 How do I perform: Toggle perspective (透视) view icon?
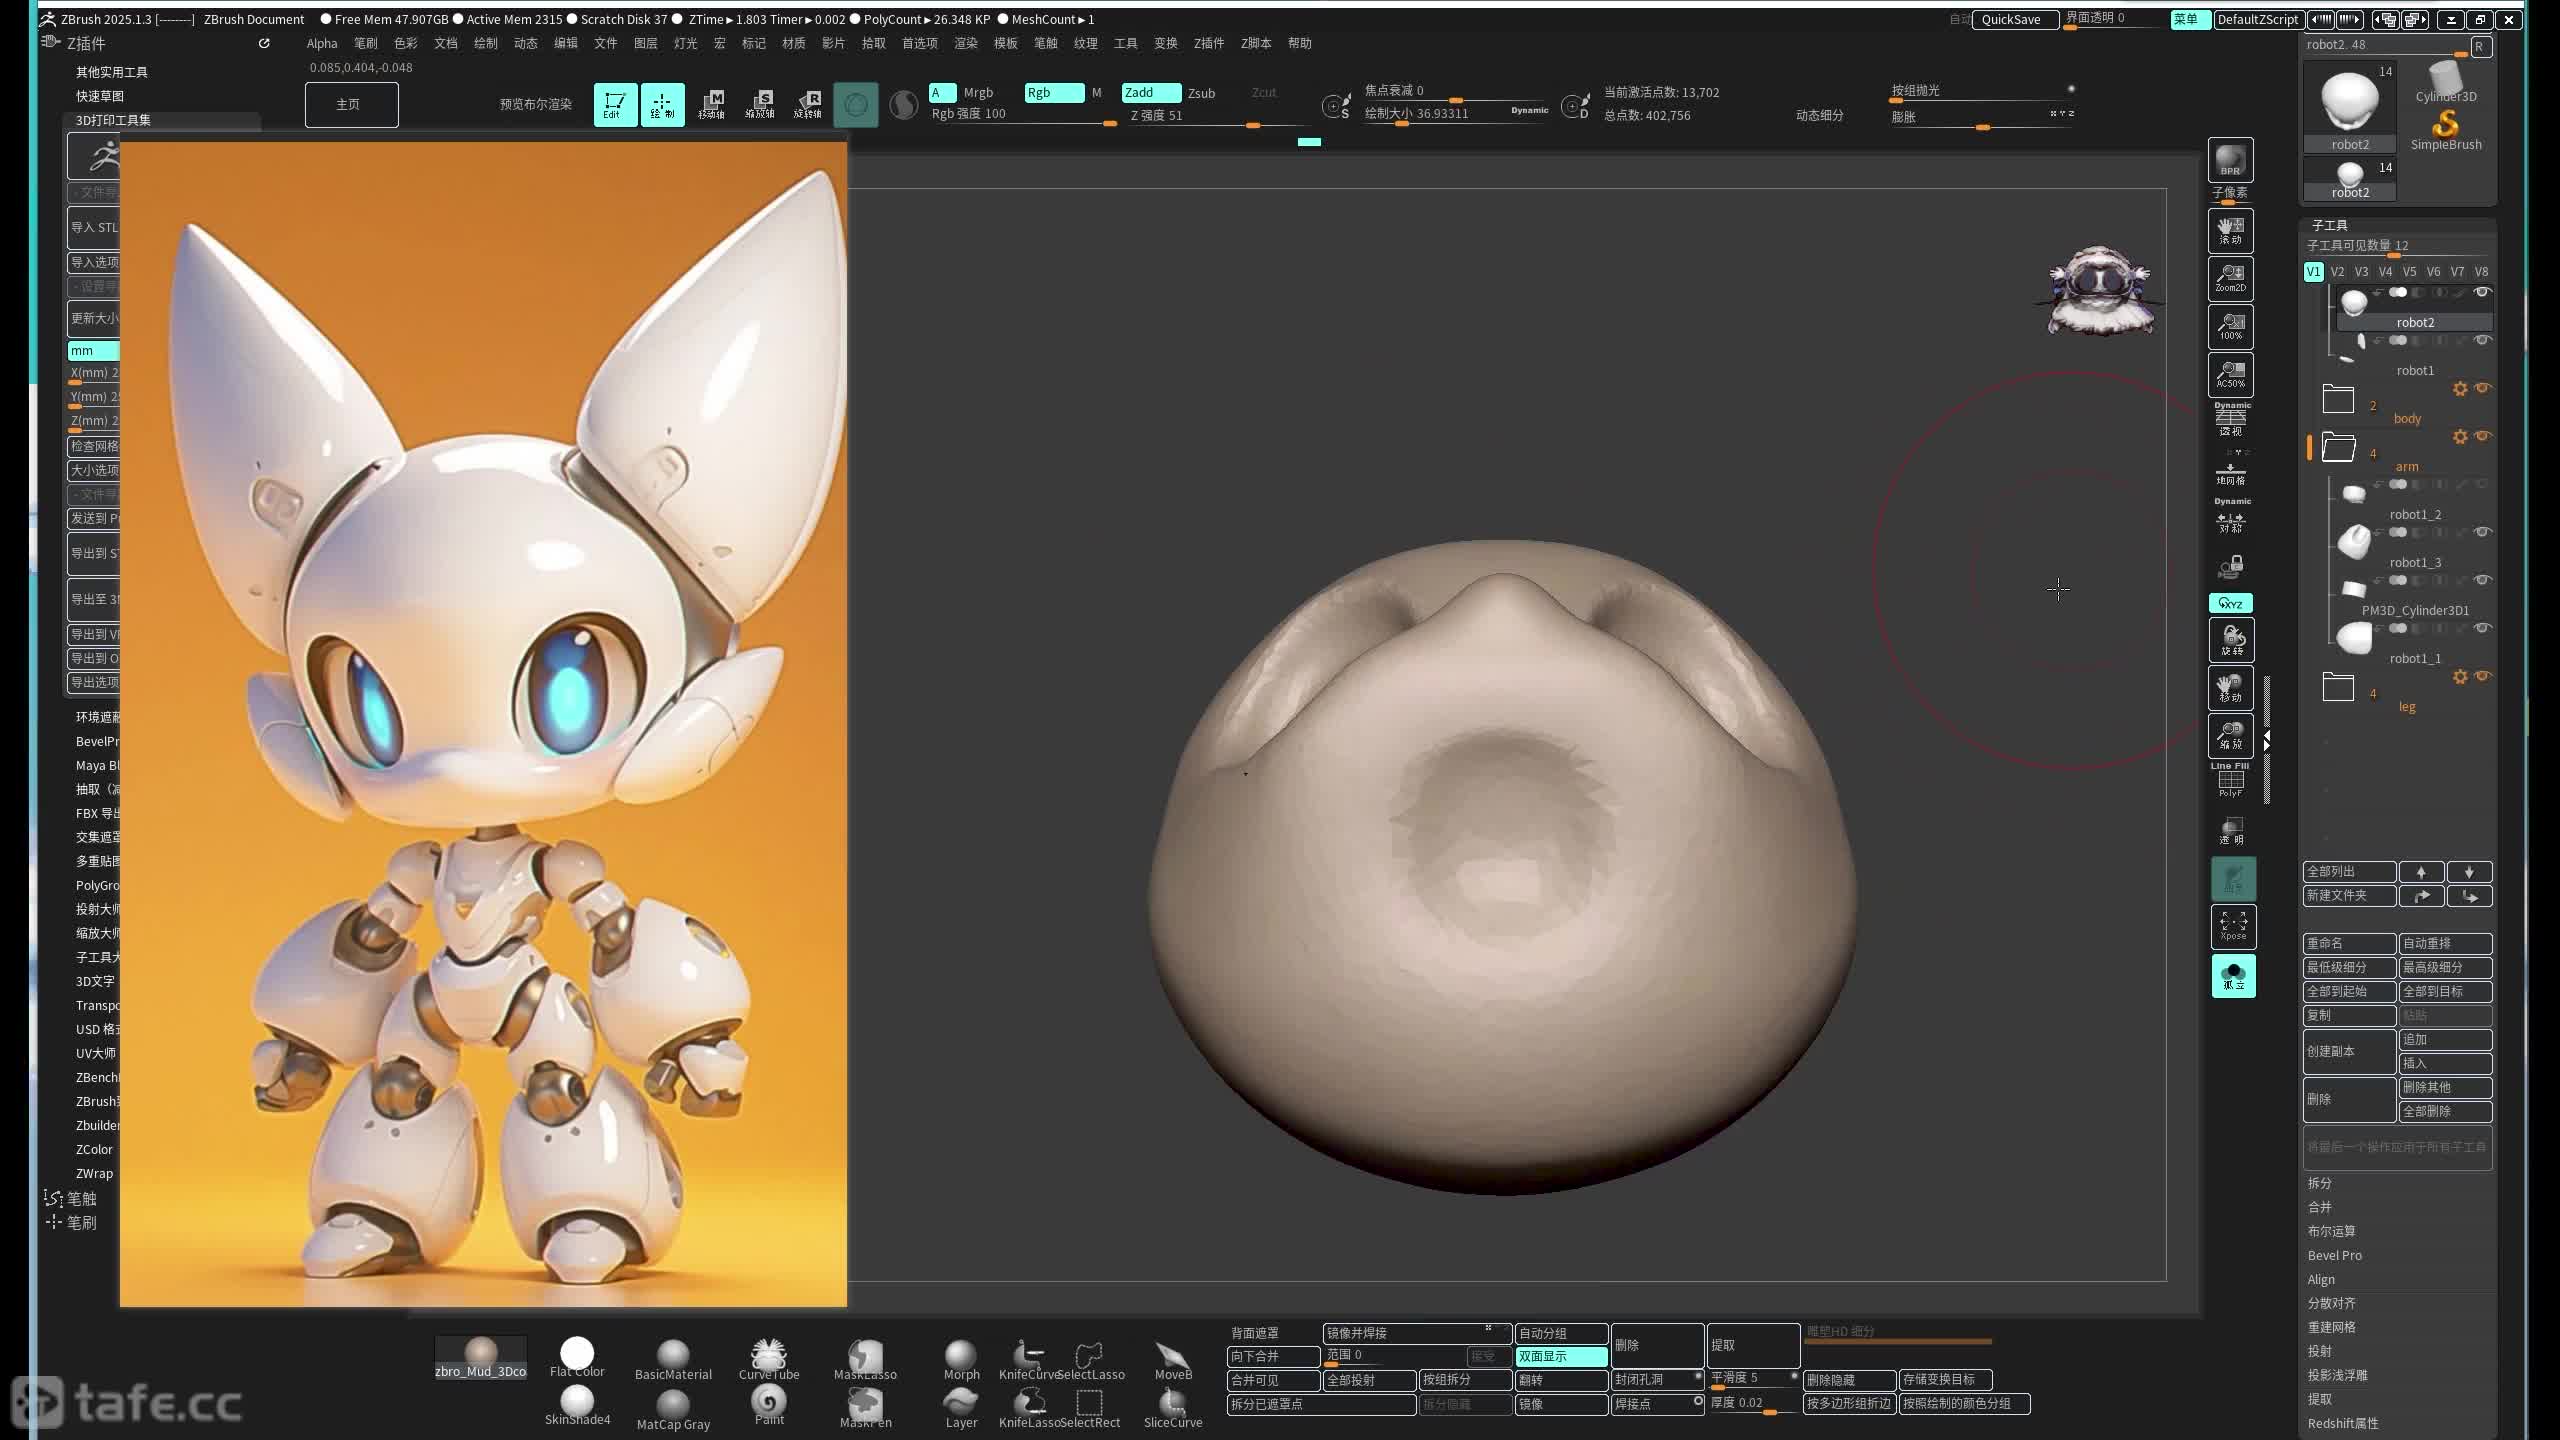[x=2230, y=420]
